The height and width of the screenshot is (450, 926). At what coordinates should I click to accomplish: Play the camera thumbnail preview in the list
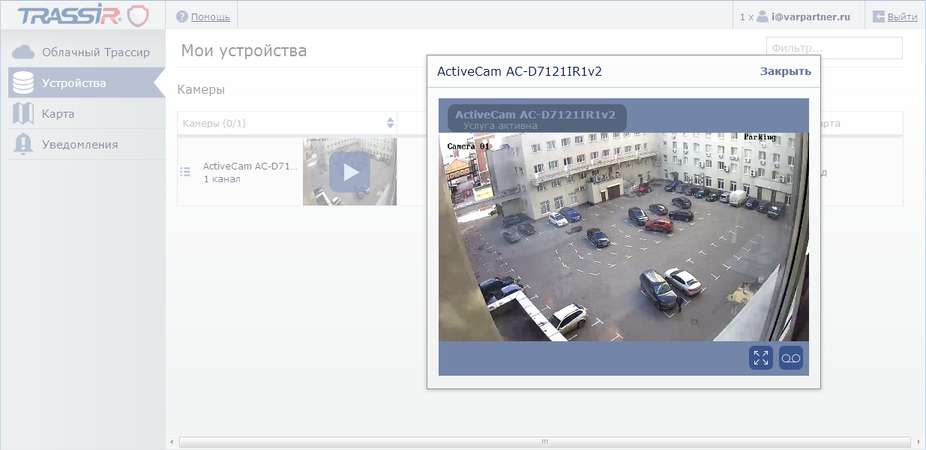tap(349, 172)
